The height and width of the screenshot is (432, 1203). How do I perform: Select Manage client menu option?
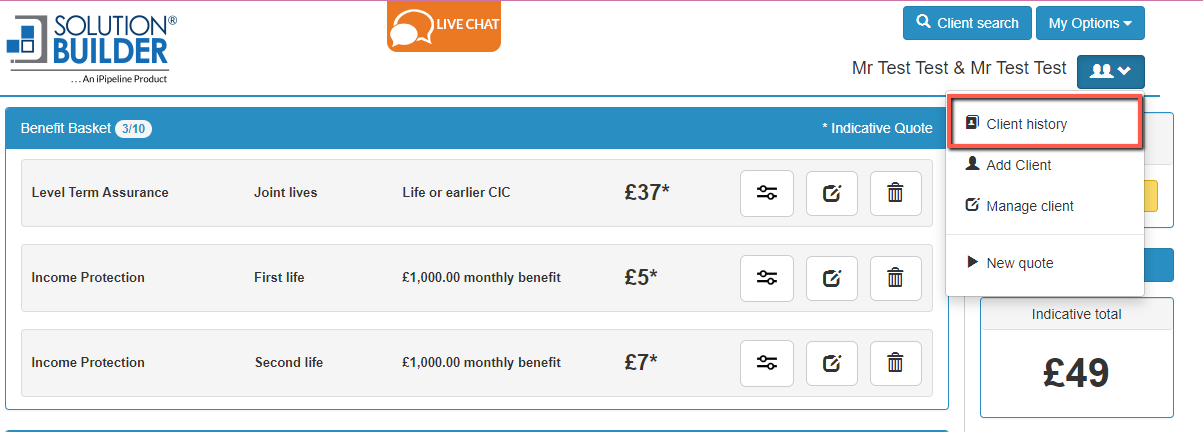1029,206
